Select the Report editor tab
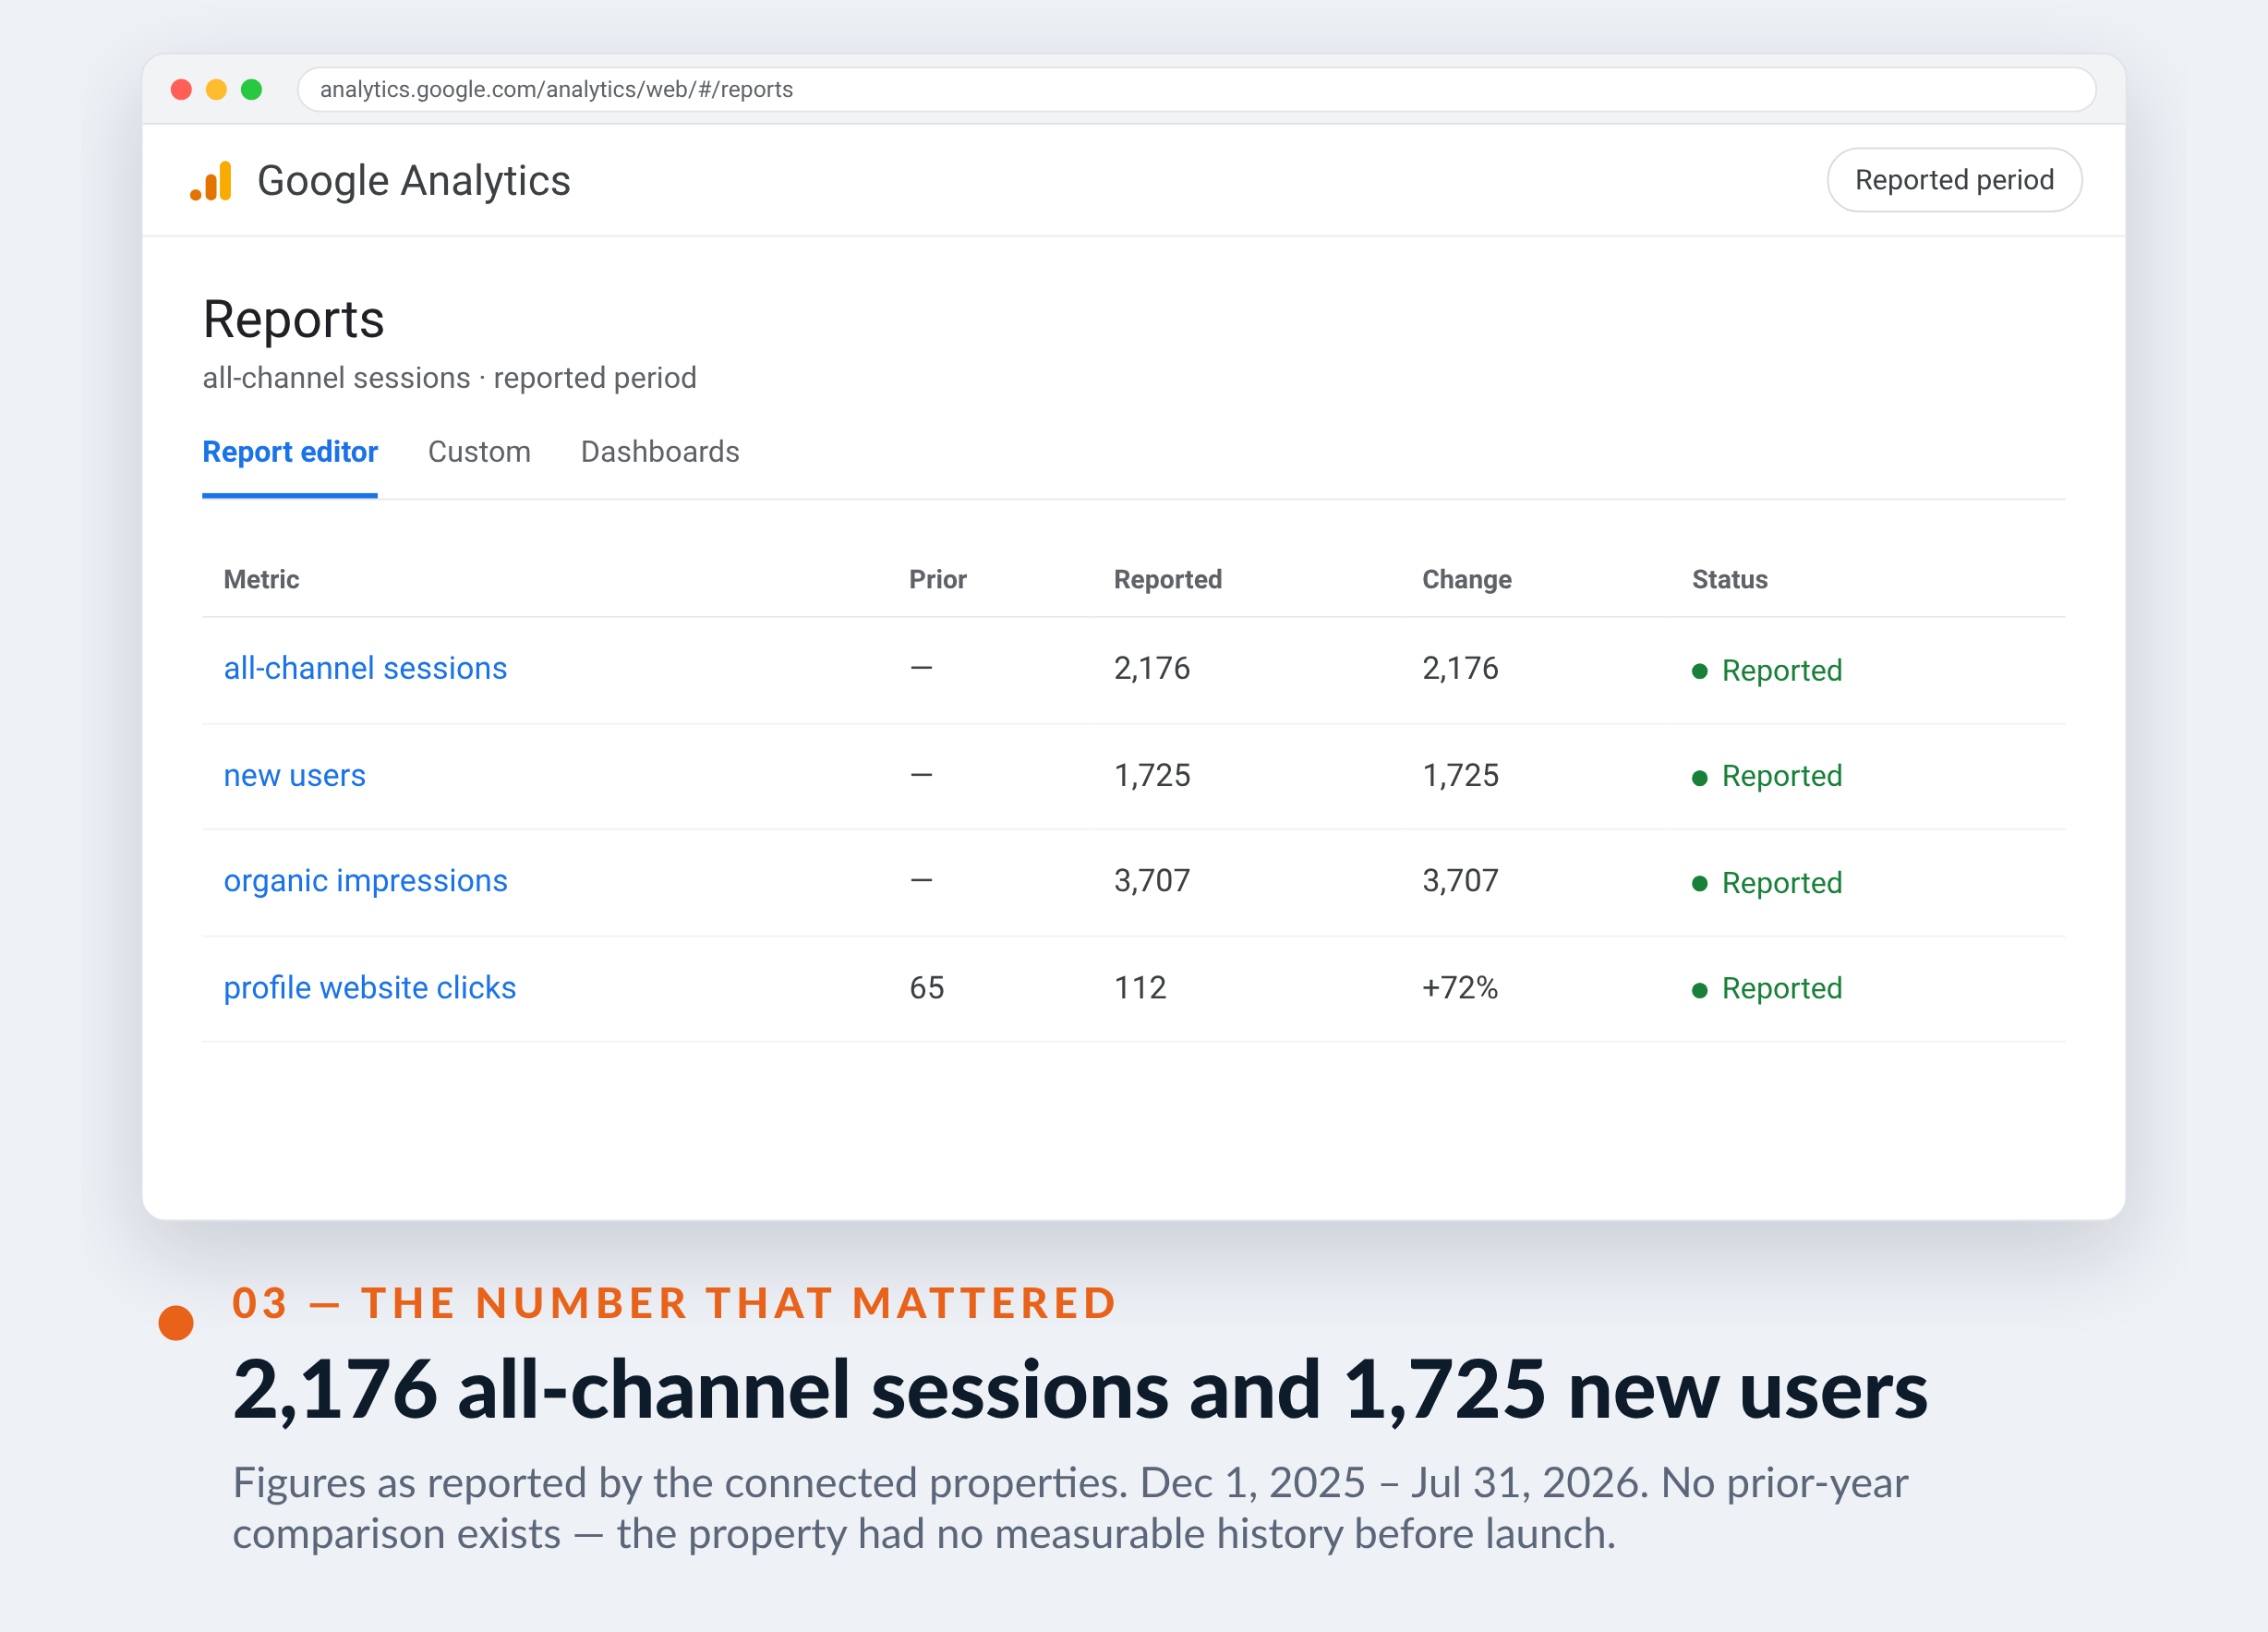This screenshot has width=2268, height=1632. pyautogui.click(x=290, y=452)
